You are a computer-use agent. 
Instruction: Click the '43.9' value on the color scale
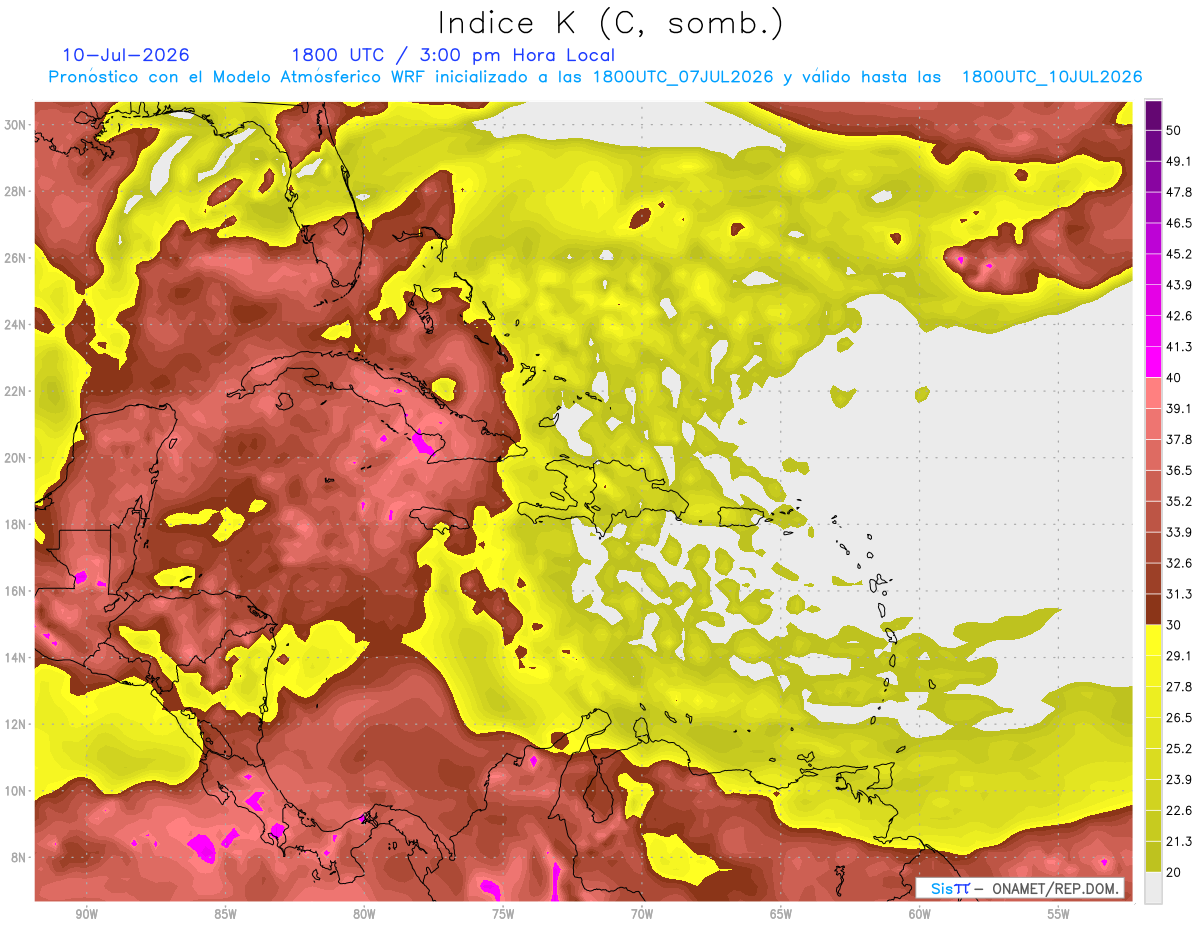1179,285
